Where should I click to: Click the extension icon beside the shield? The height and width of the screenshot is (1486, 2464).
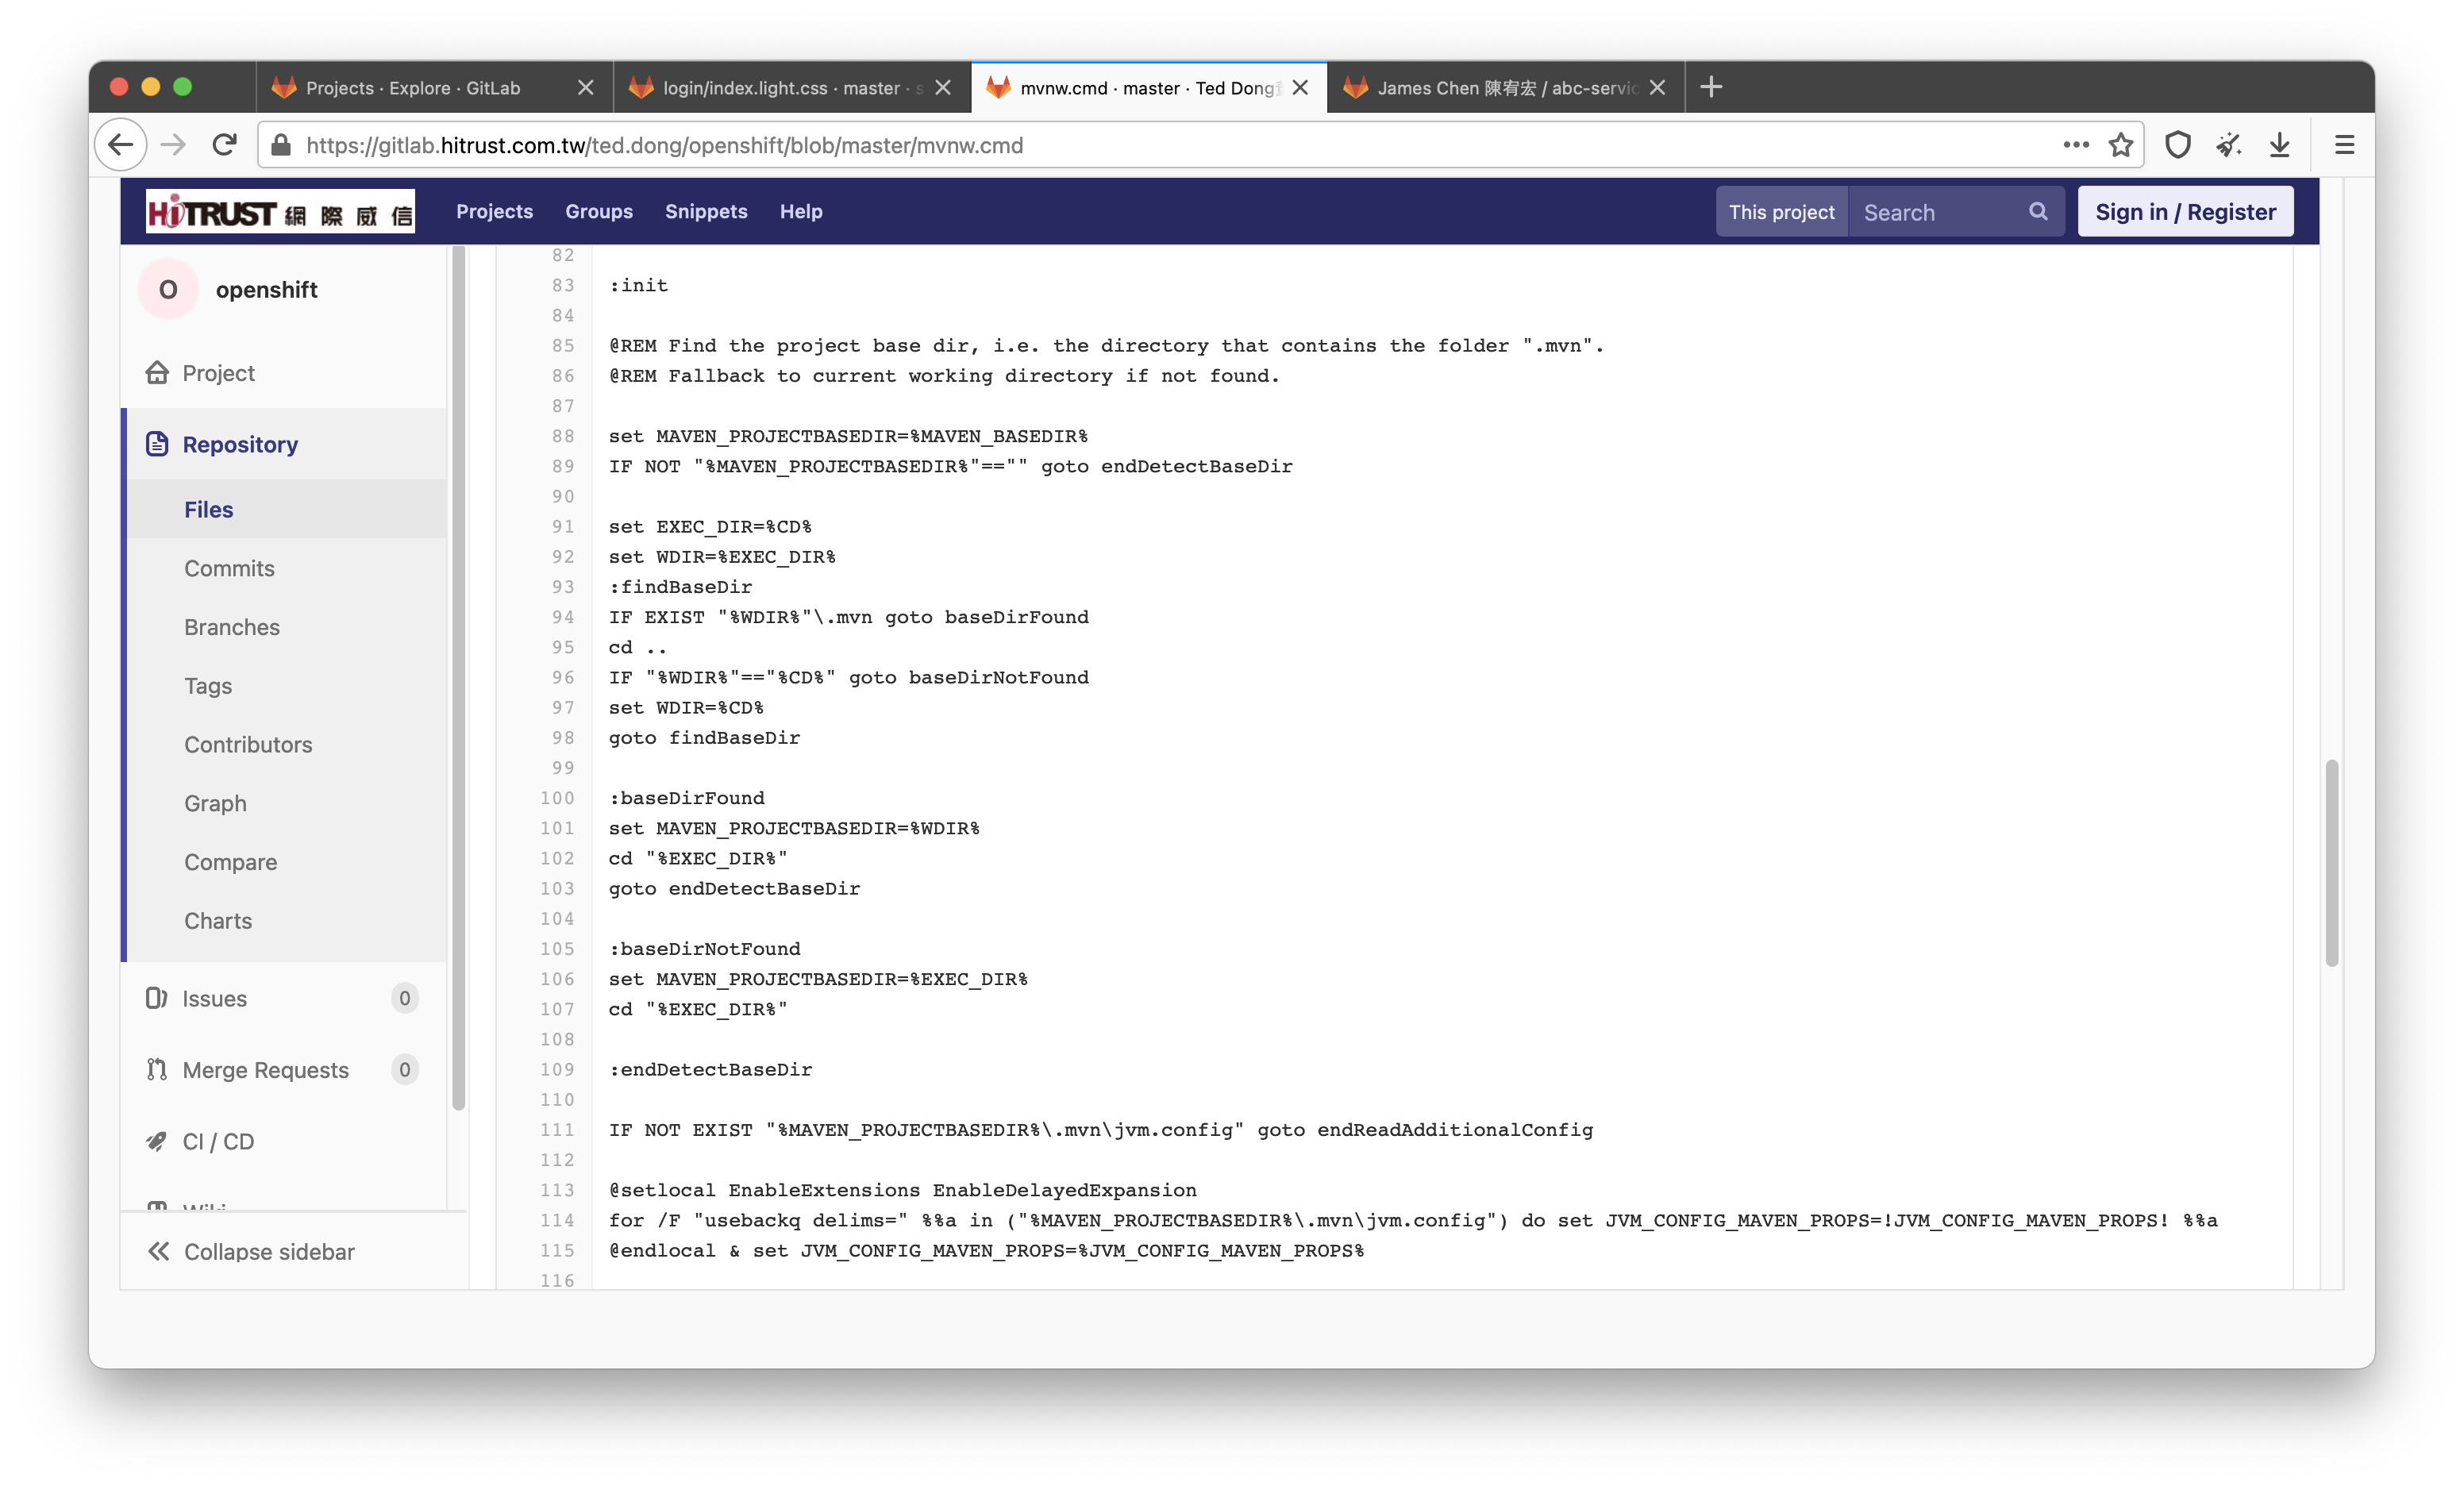[x=2229, y=146]
